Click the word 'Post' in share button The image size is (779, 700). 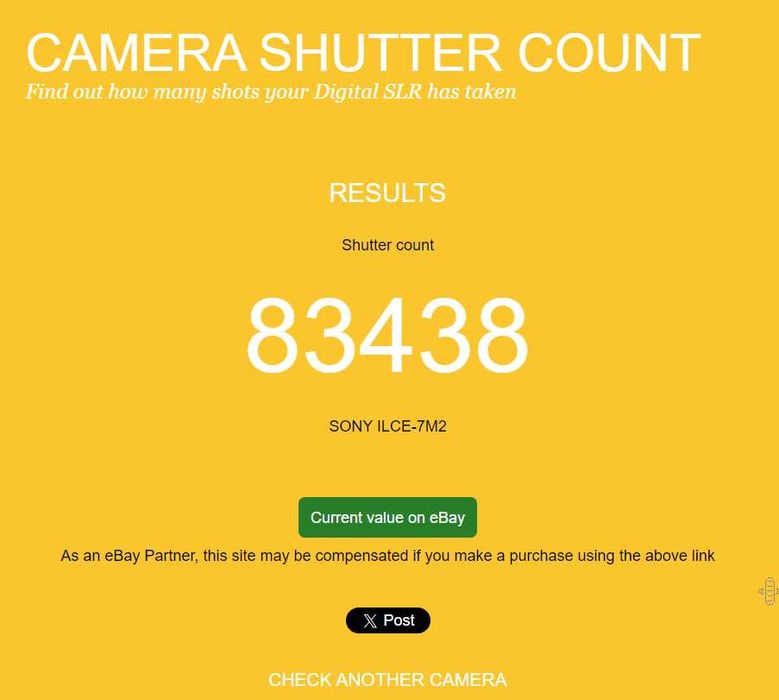pyautogui.click(x=398, y=620)
